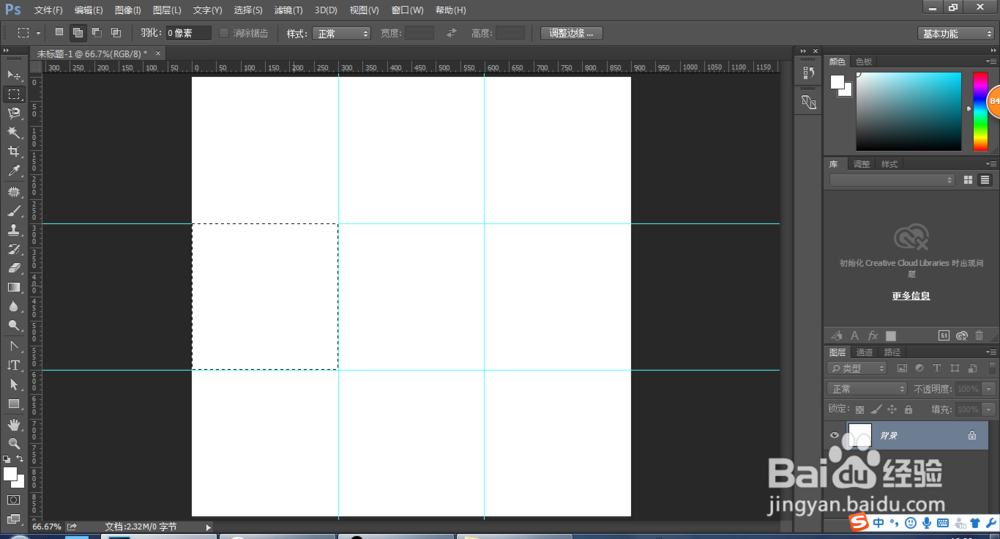The image size is (1000, 539).
Task: Select the Rectangular Marquee tool in toolbox
Action: pyautogui.click(x=13, y=94)
